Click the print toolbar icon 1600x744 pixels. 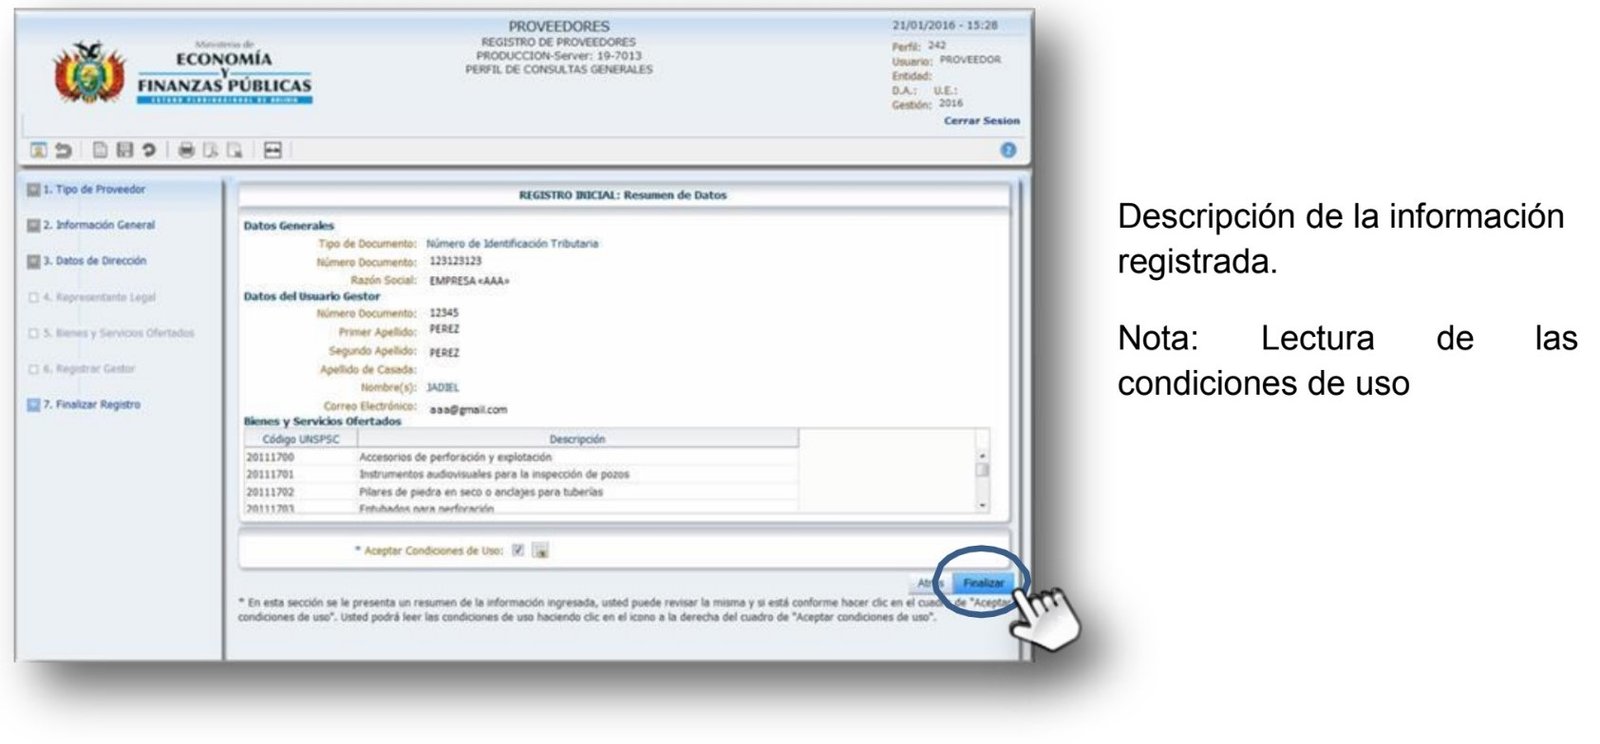tap(186, 150)
